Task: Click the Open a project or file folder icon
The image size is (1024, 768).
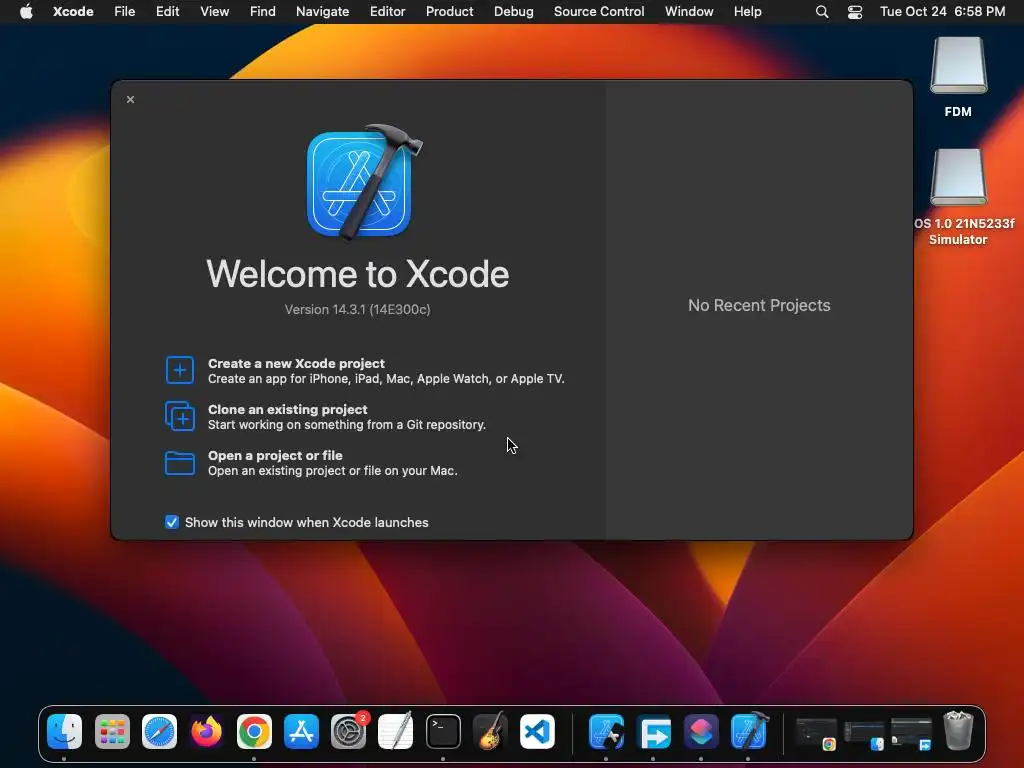Action: (x=180, y=463)
